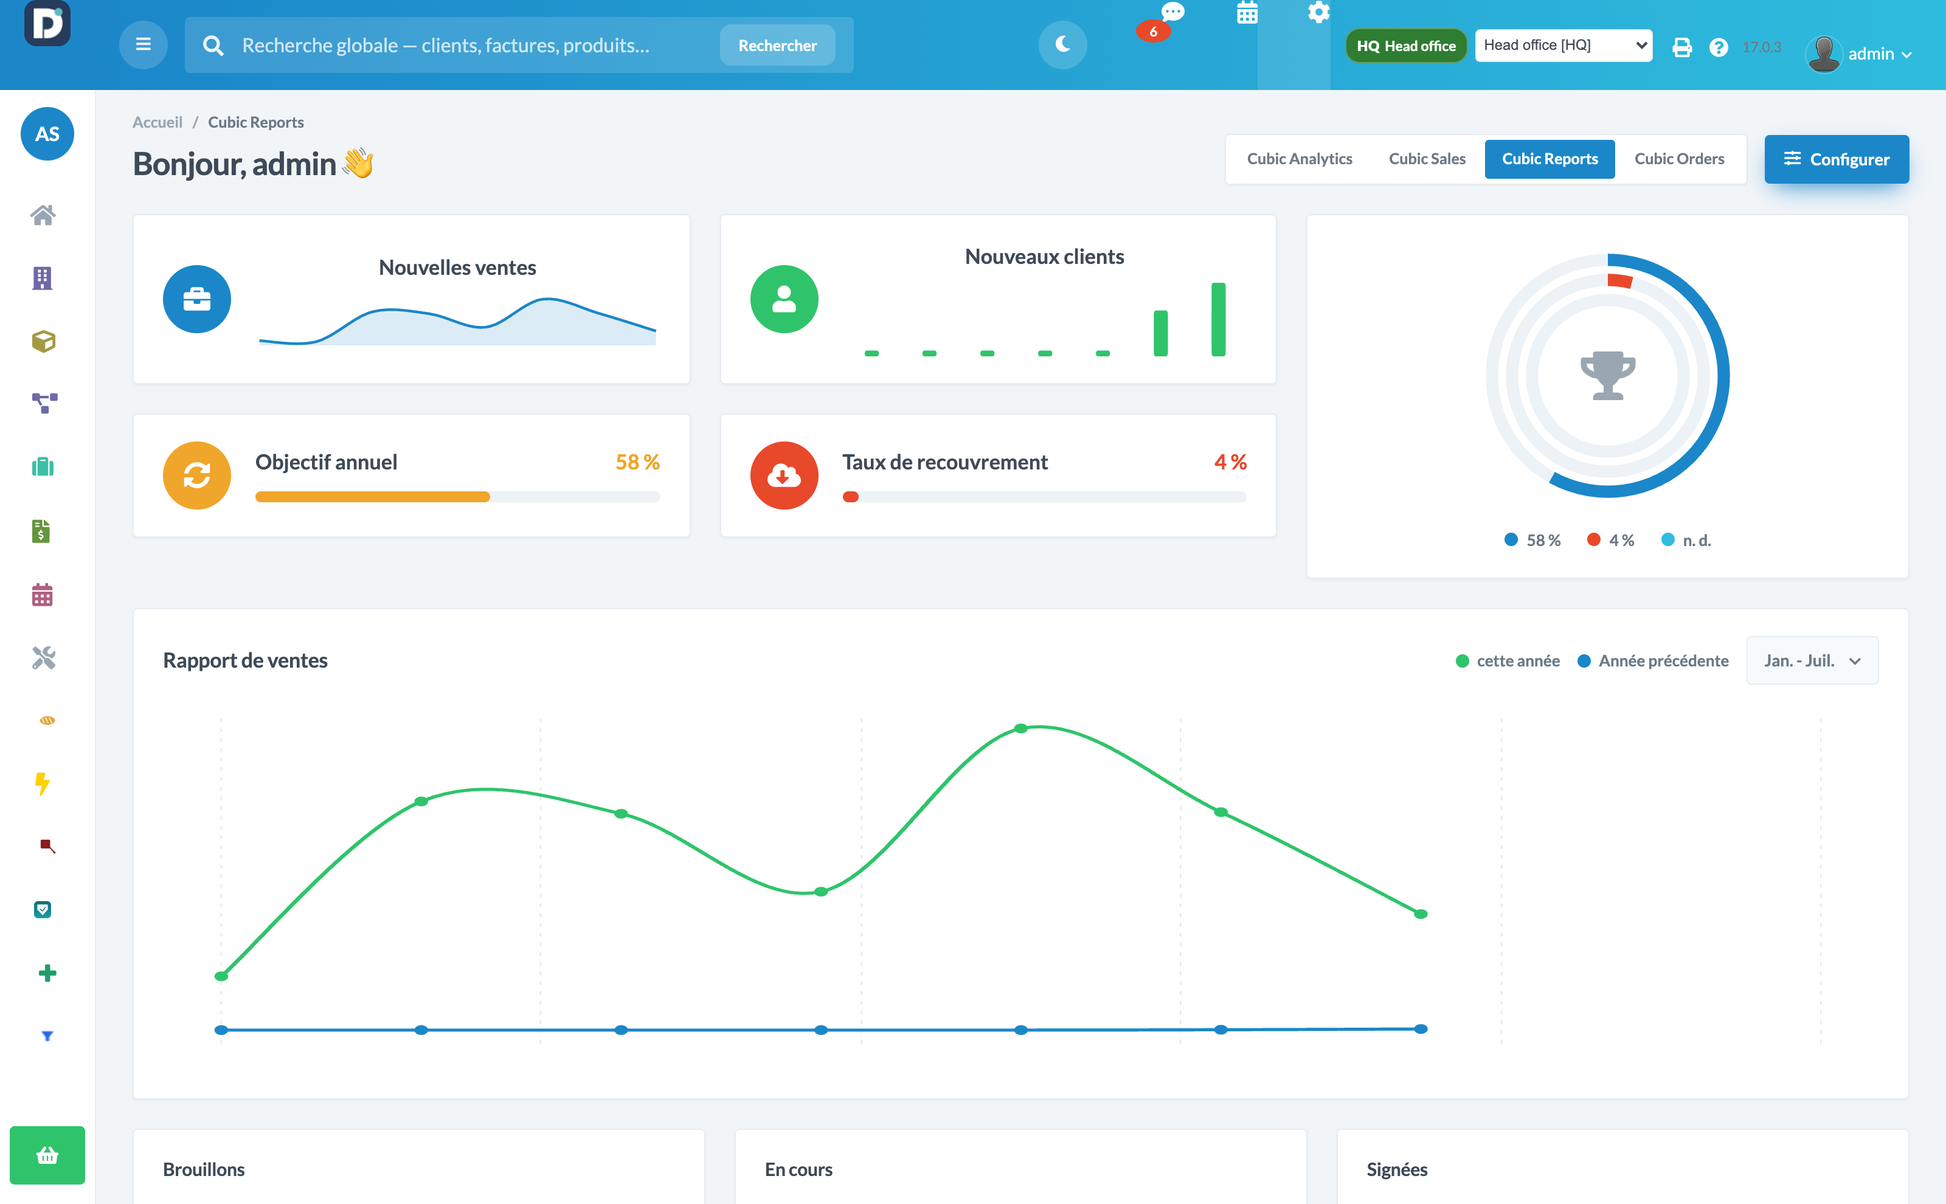Image resolution: width=1946 pixels, height=1204 pixels.
Task: Switch to Cubic Sales tab
Action: click(x=1427, y=159)
